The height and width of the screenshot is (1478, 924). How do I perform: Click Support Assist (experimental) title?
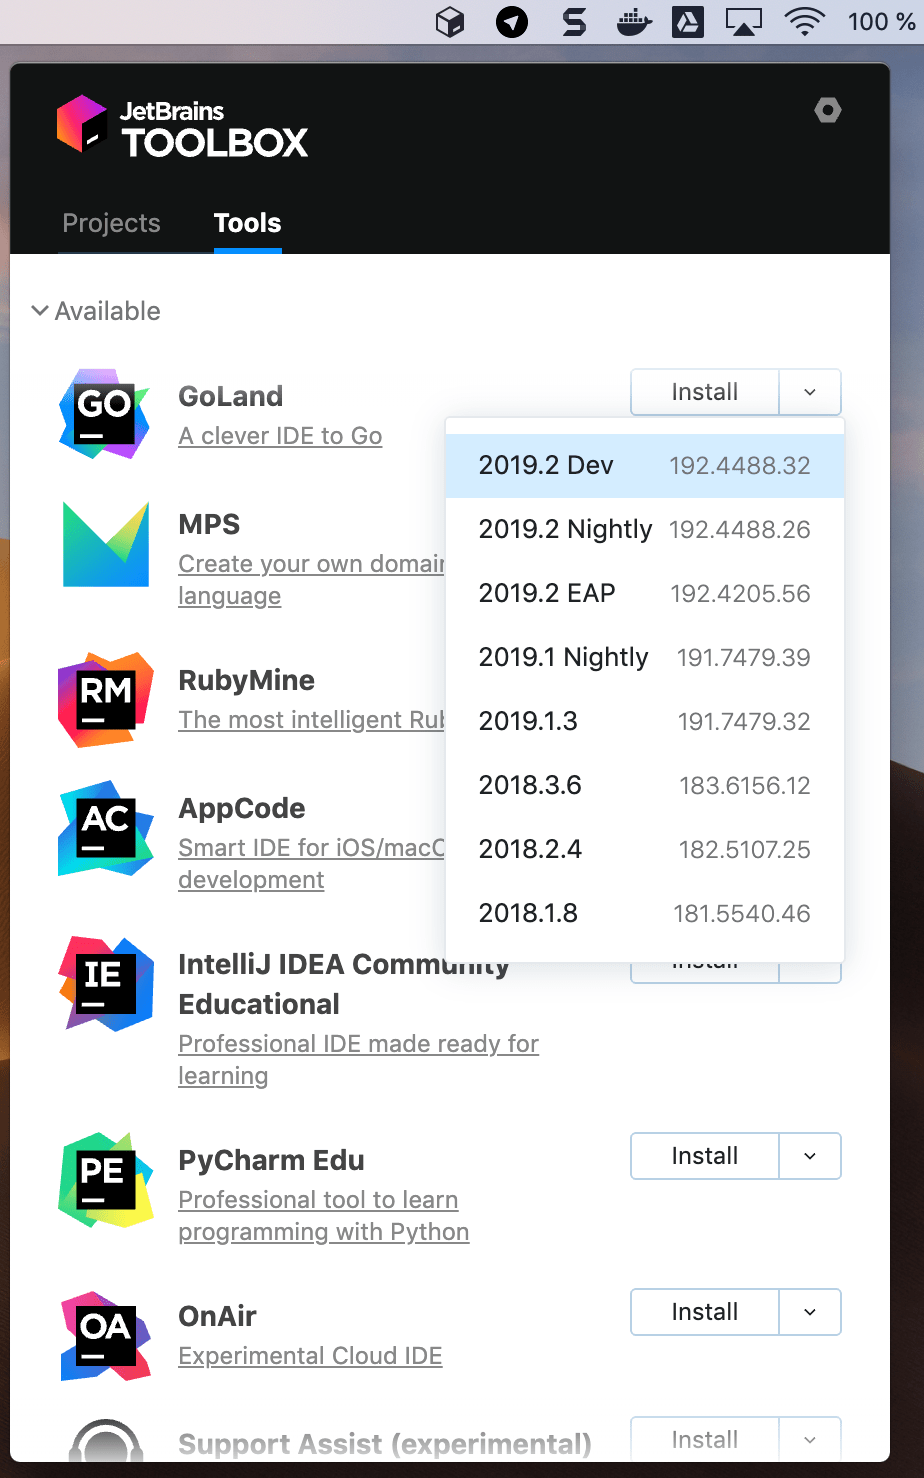(x=385, y=1444)
